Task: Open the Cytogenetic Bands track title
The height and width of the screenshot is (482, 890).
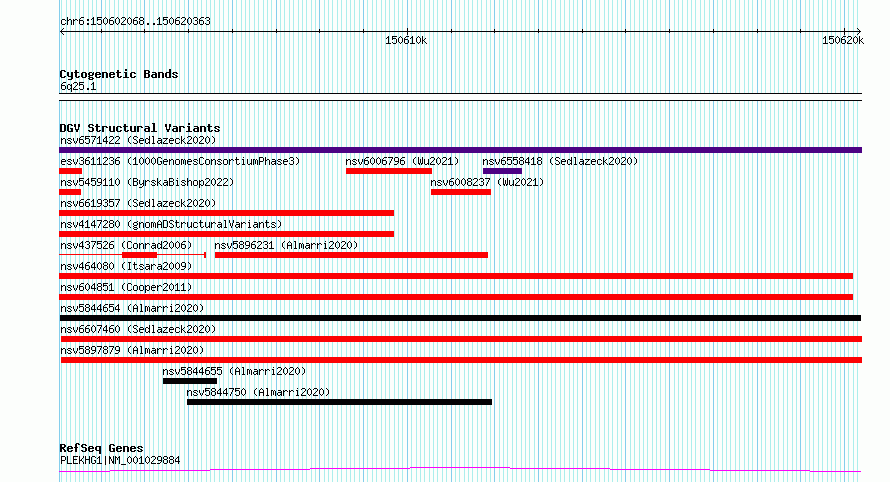Action: pos(119,74)
